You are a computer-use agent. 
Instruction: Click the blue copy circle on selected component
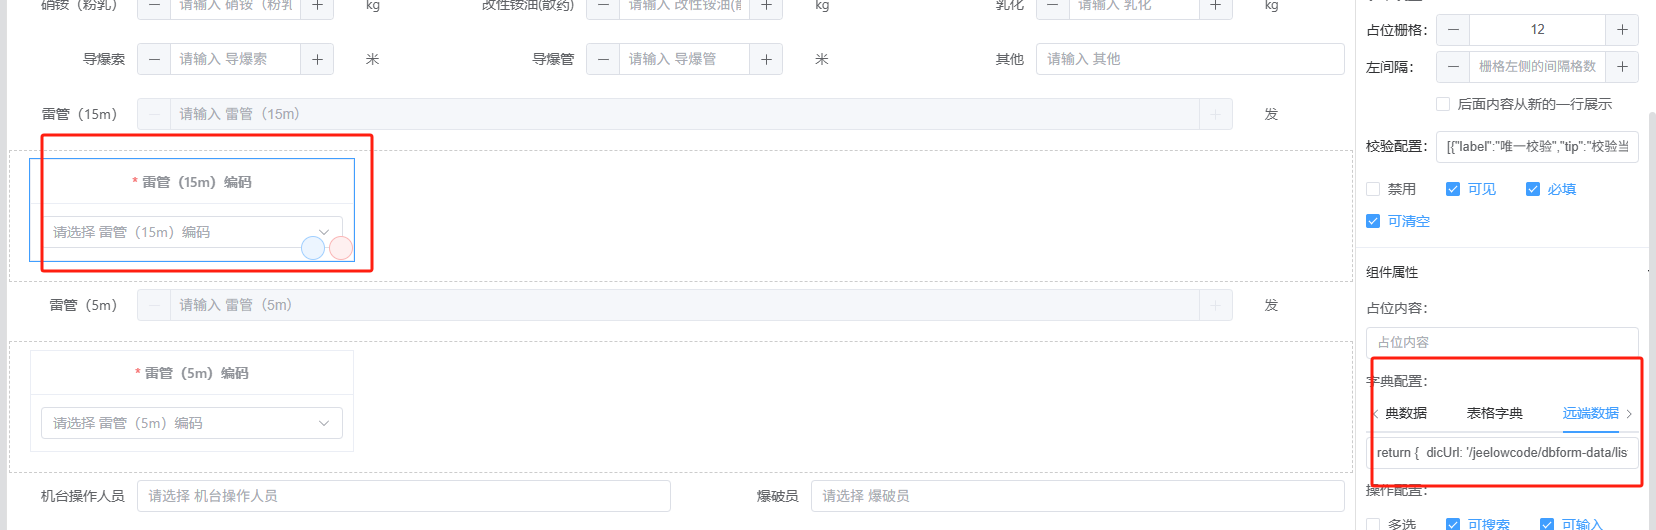pyautogui.click(x=313, y=248)
